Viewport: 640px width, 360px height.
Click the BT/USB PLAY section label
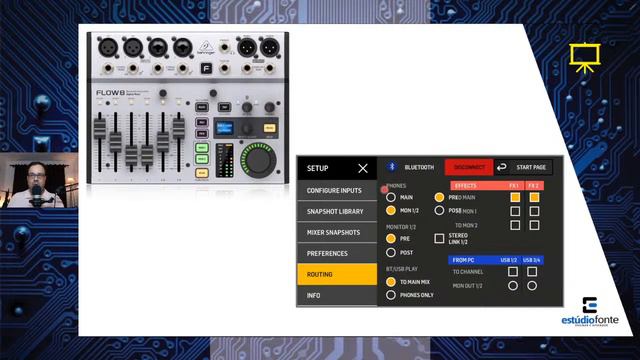coord(402,269)
